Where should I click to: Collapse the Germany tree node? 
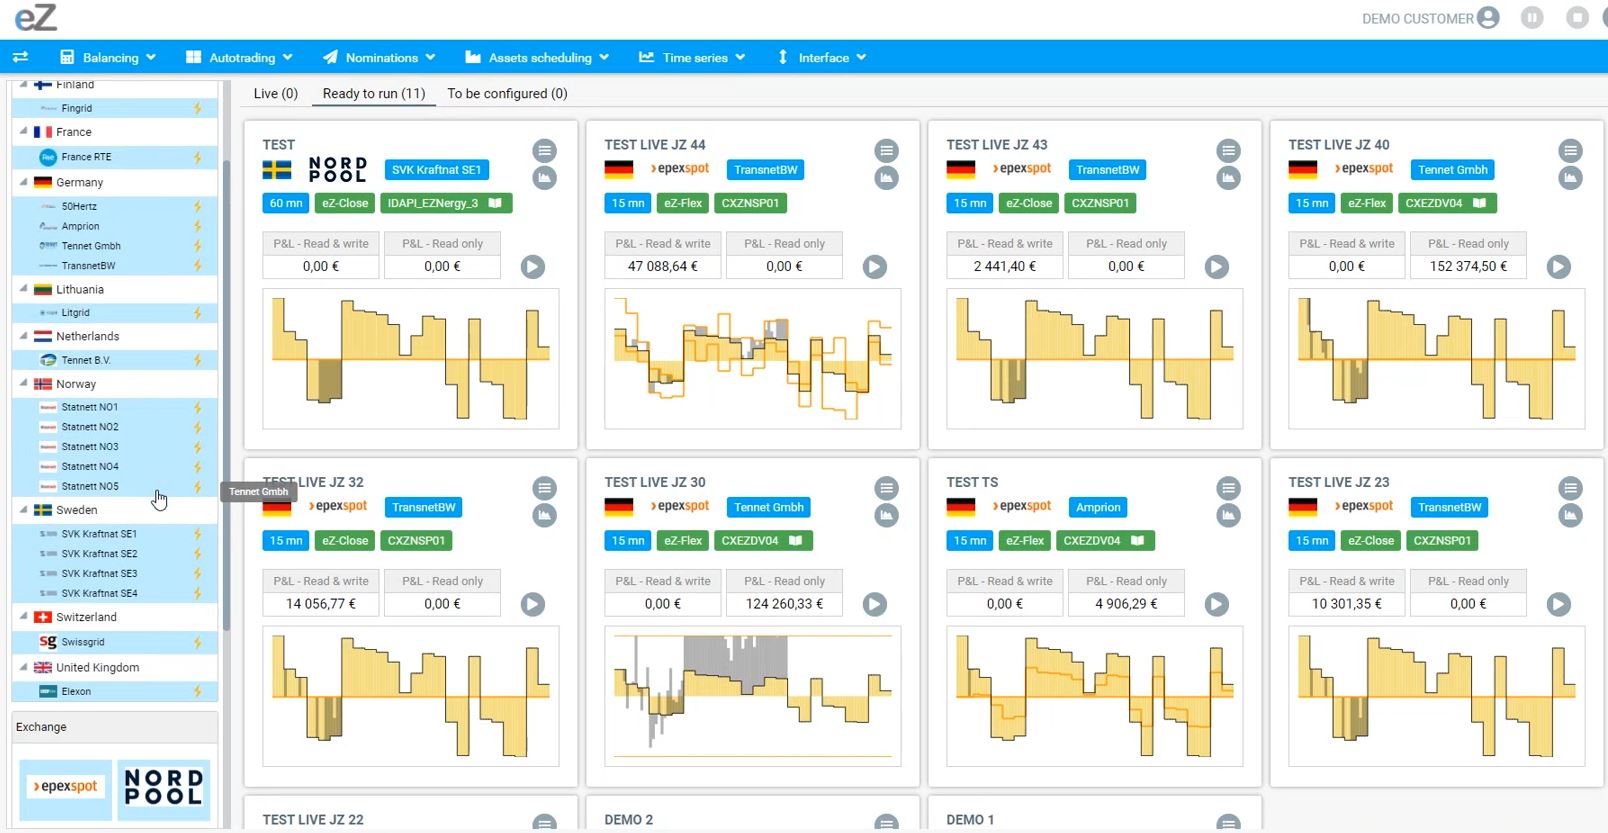23,182
